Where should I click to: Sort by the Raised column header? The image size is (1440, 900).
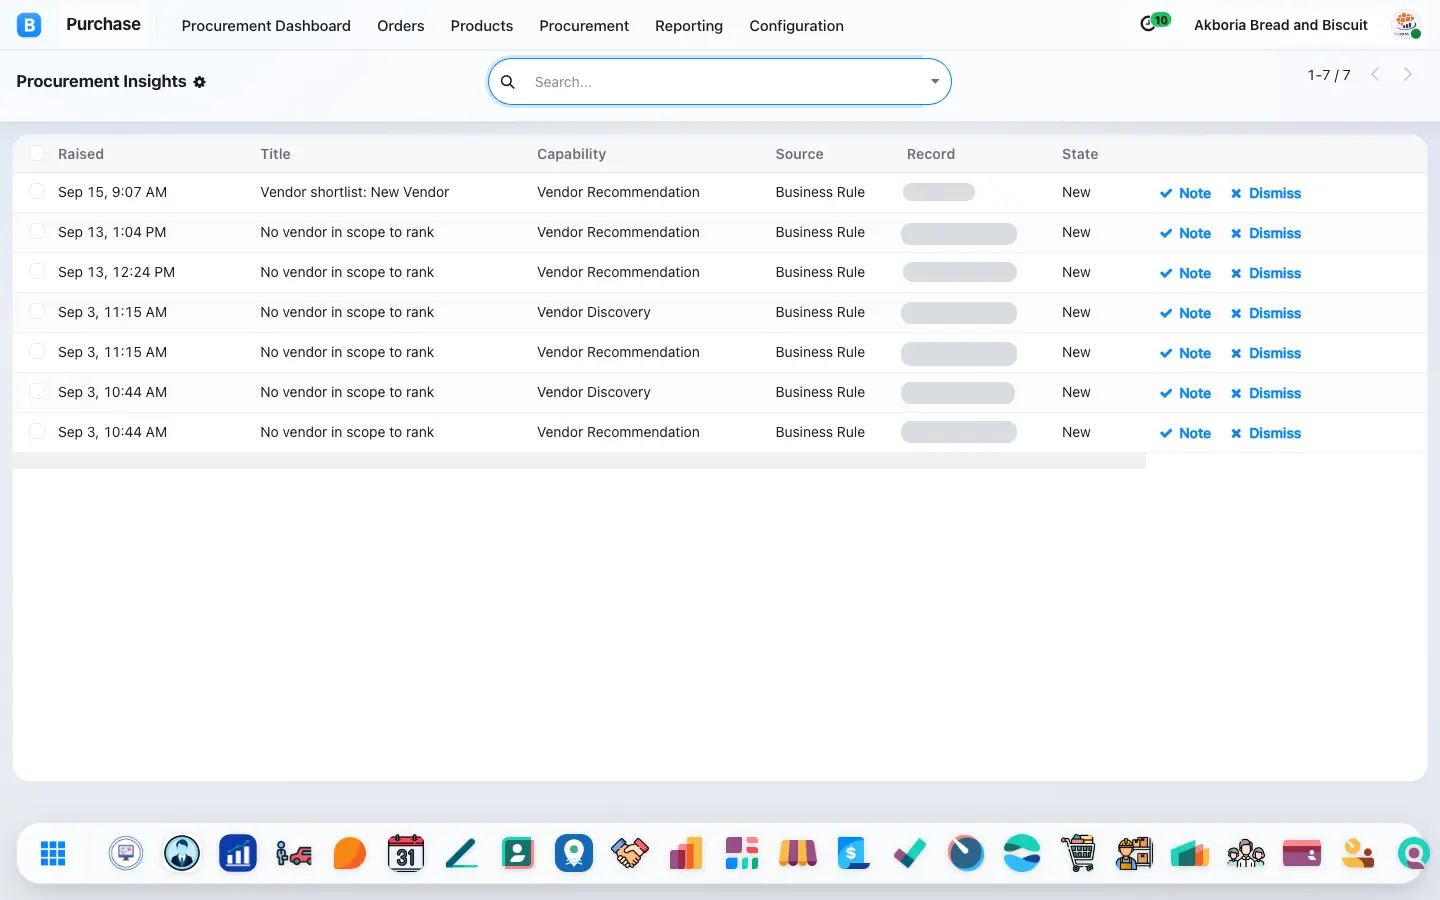coord(81,154)
